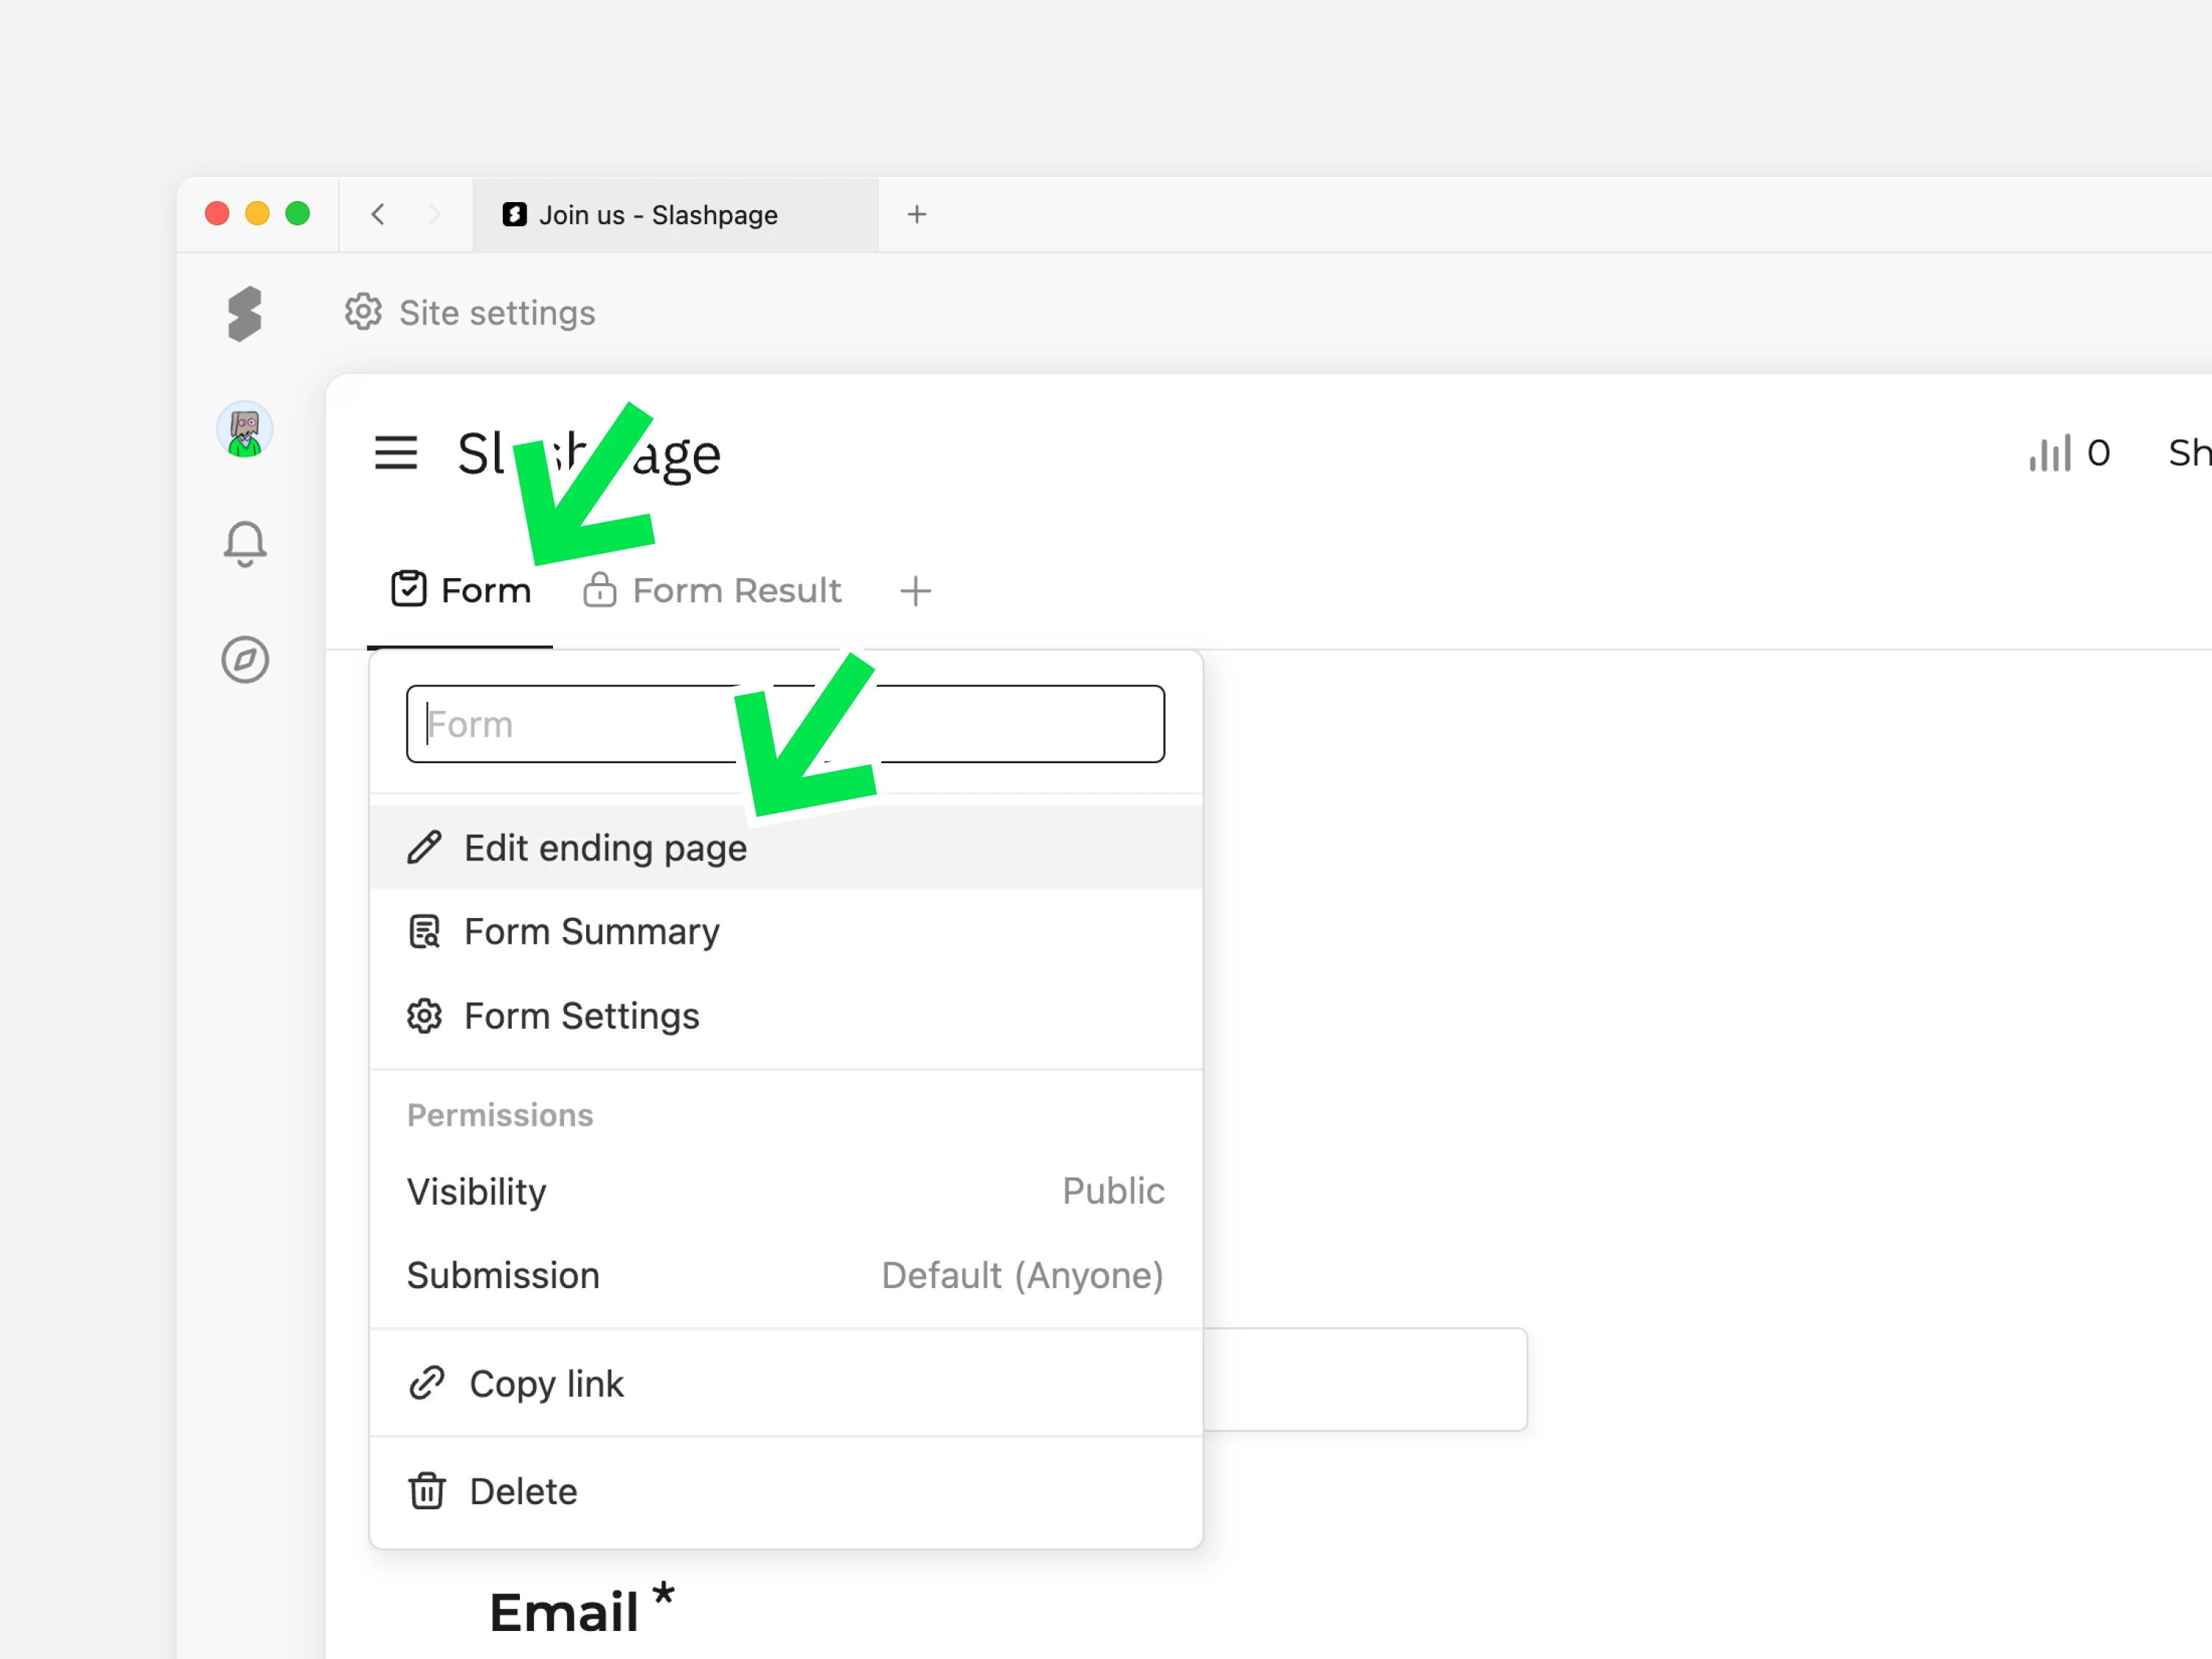The height and width of the screenshot is (1659, 2212).
Task: Add a new page tab with plus
Action: tap(915, 591)
